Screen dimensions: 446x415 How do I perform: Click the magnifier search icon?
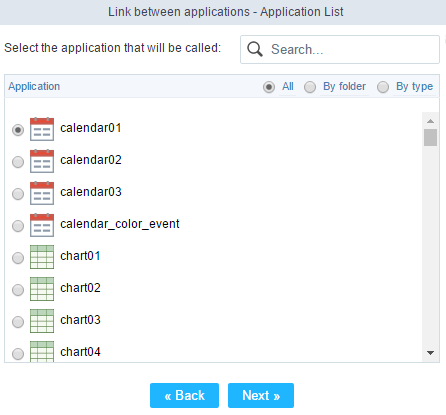[x=255, y=49]
